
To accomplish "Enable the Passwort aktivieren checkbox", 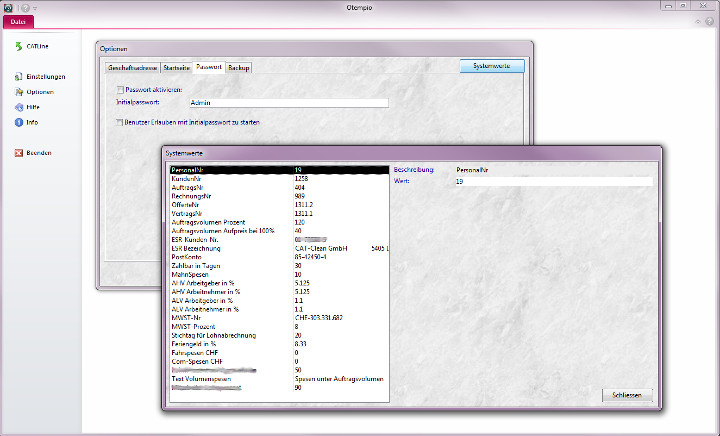I will [119, 90].
